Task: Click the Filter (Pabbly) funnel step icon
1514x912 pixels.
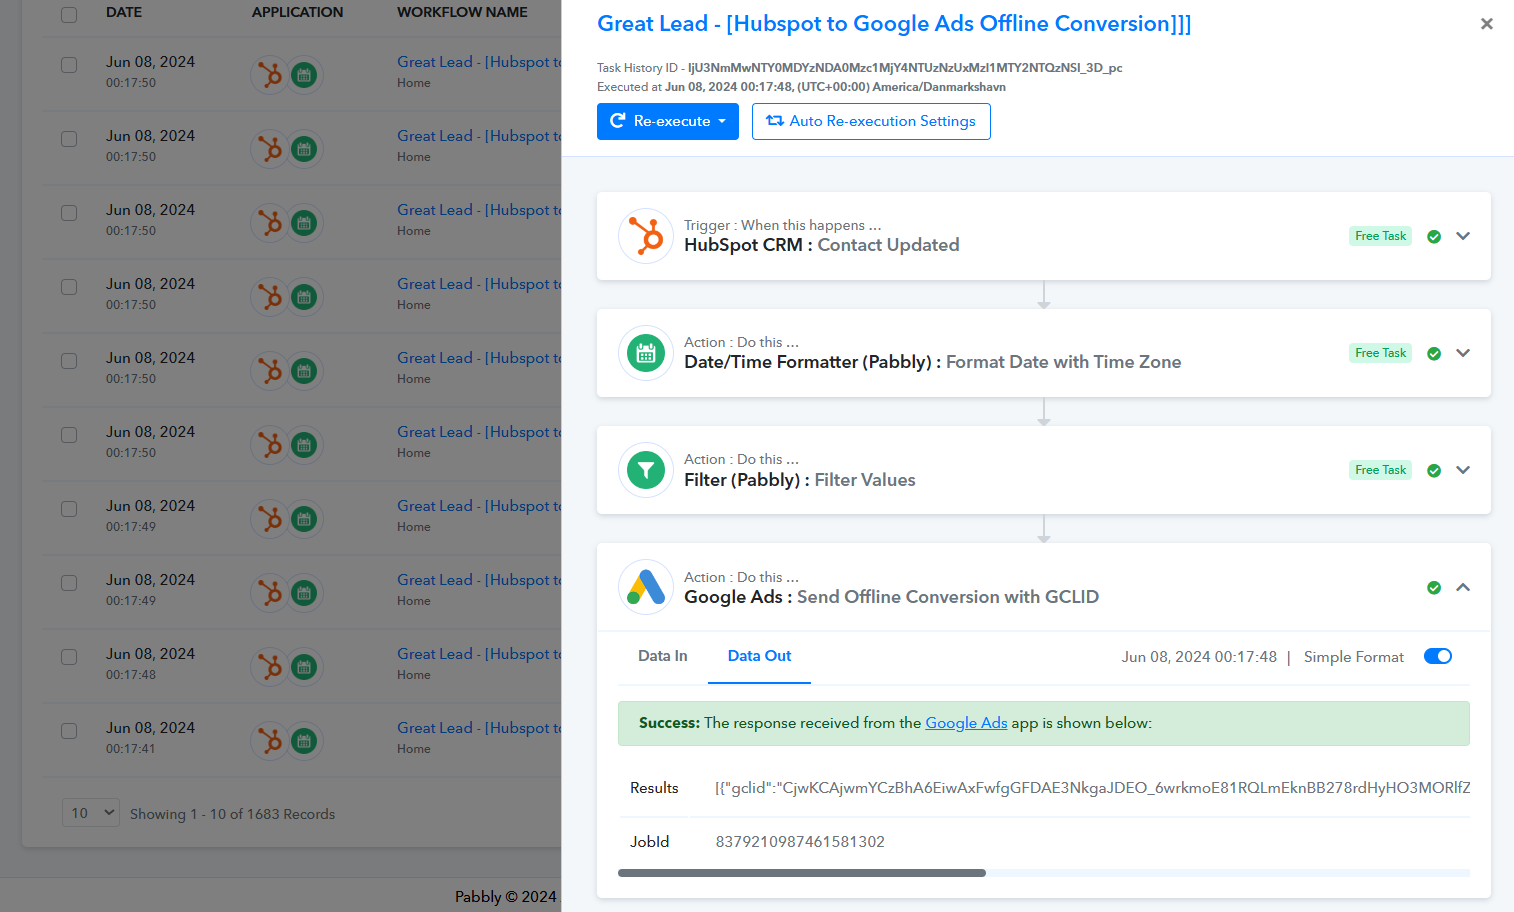Action: pyautogui.click(x=646, y=470)
